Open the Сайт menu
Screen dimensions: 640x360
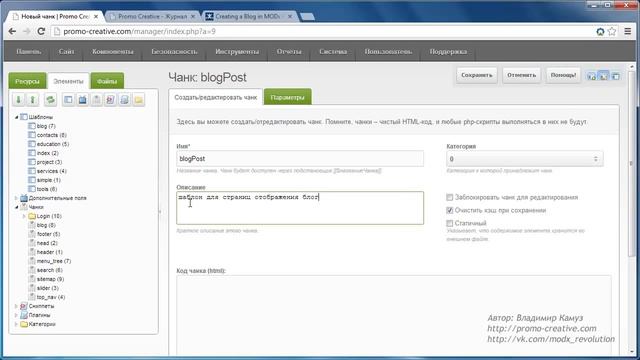pyautogui.click(x=66, y=51)
